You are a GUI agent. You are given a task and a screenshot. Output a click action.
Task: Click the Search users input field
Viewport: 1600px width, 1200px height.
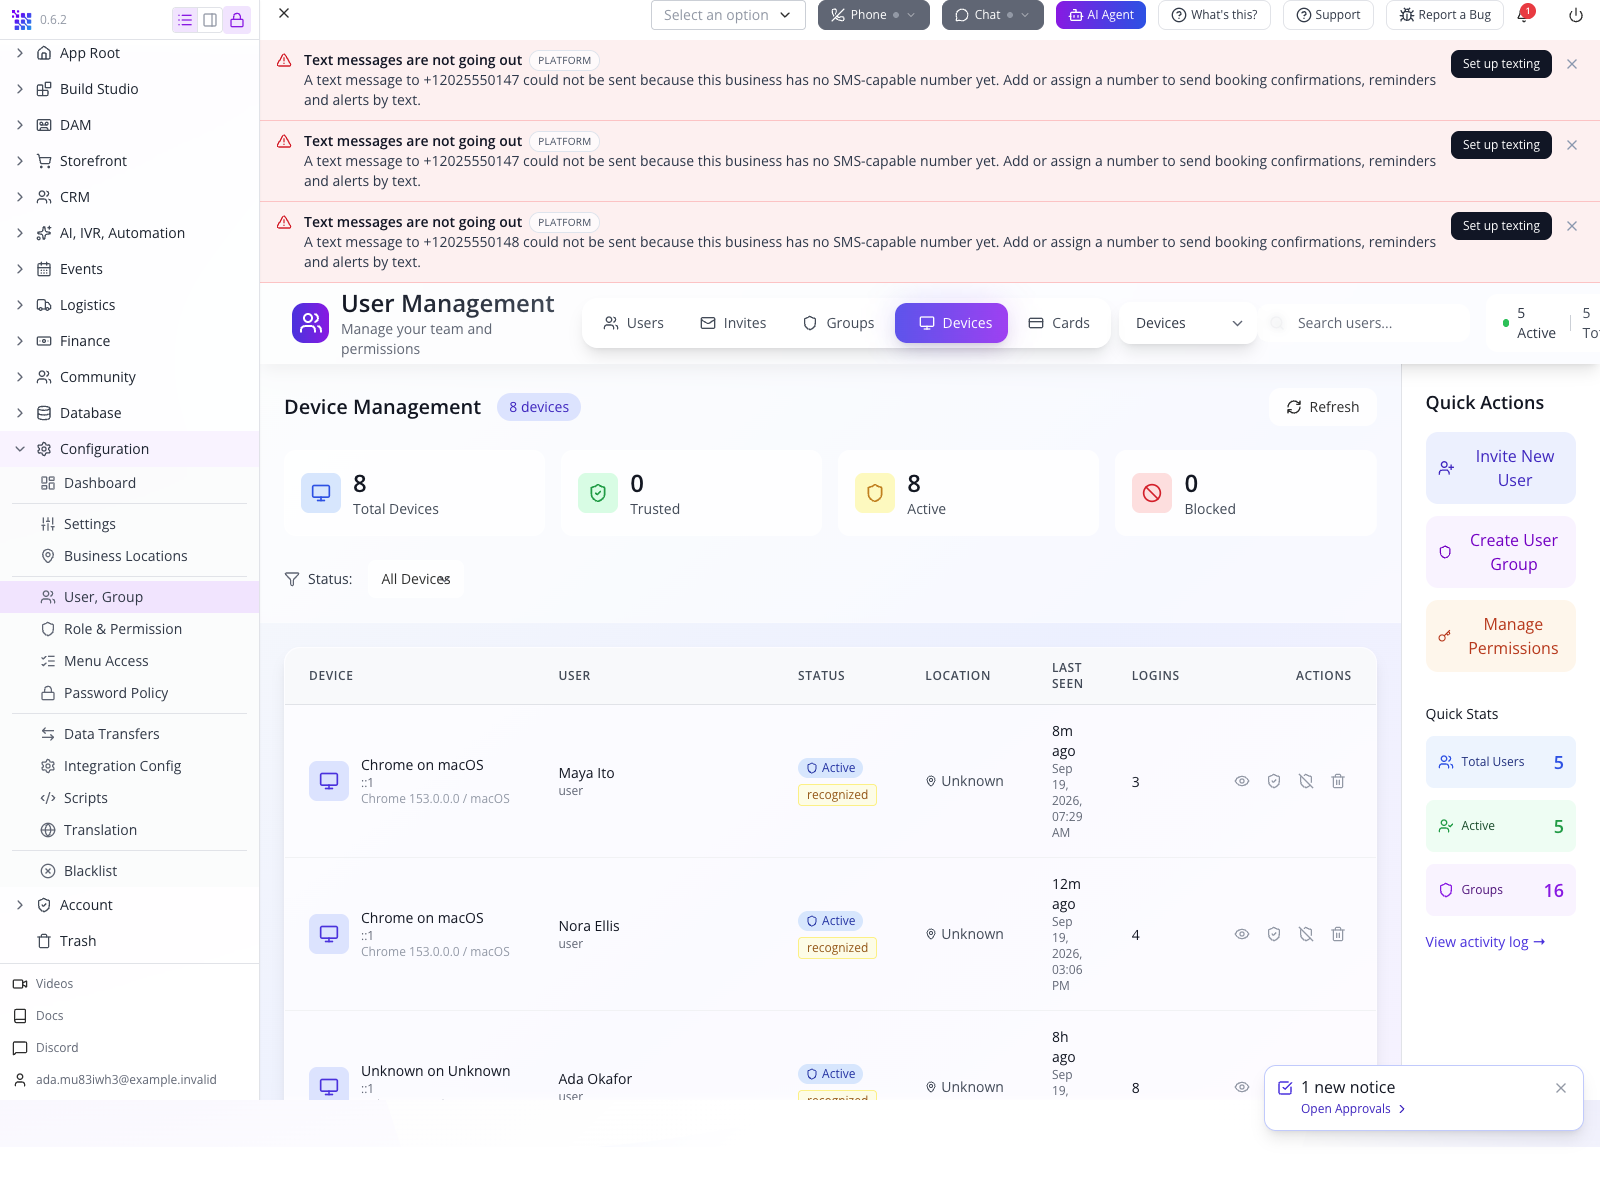(1367, 323)
